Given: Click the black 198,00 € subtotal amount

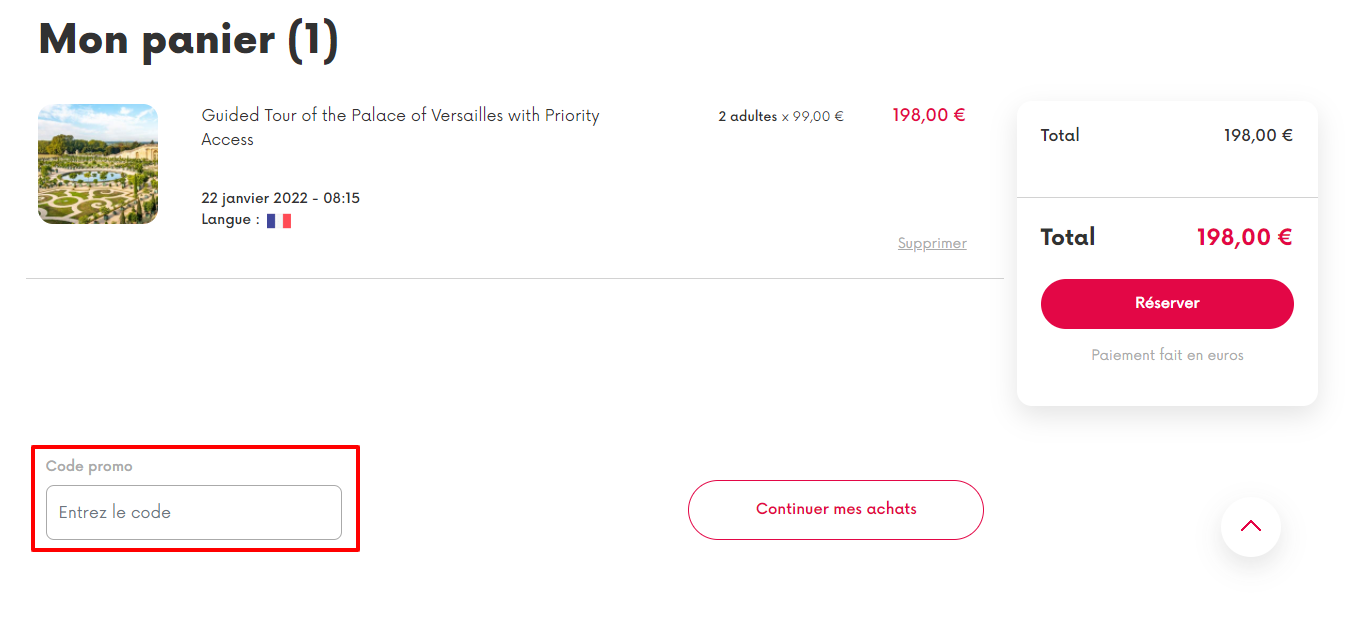Looking at the screenshot, I should (1258, 135).
